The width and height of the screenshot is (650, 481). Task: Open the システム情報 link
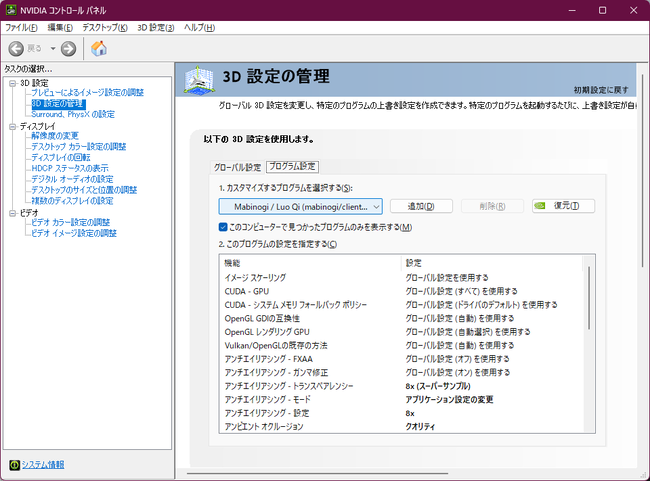43,465
